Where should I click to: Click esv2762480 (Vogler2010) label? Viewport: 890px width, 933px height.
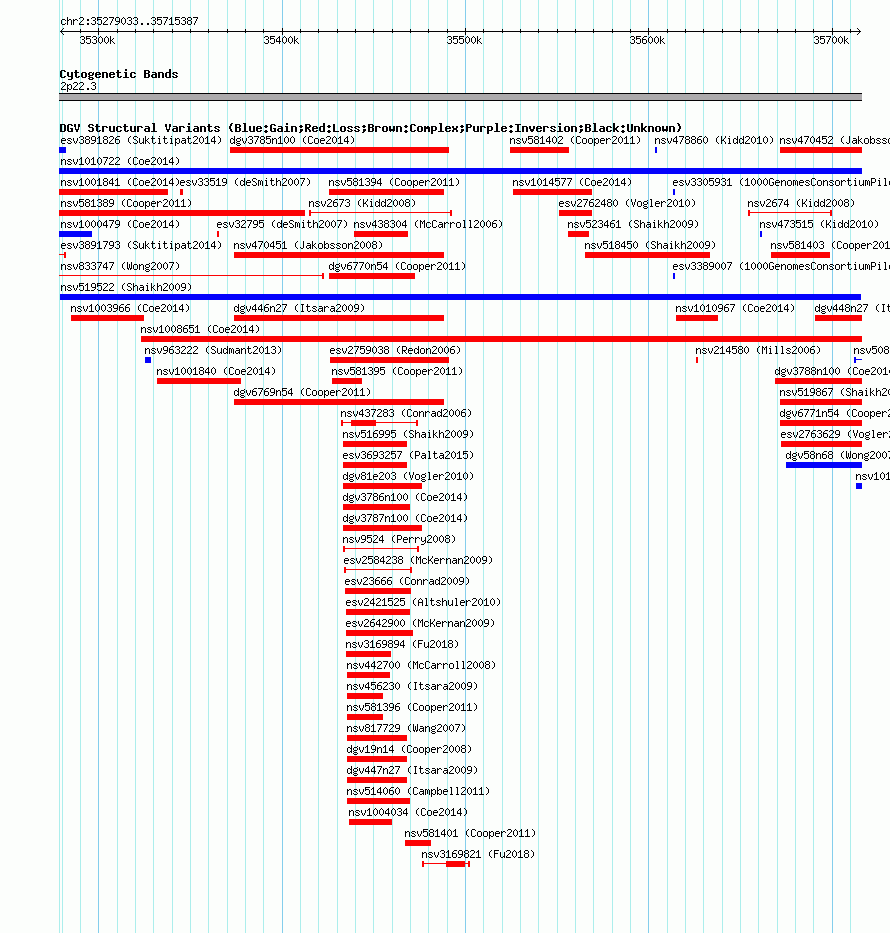[627, 203]
